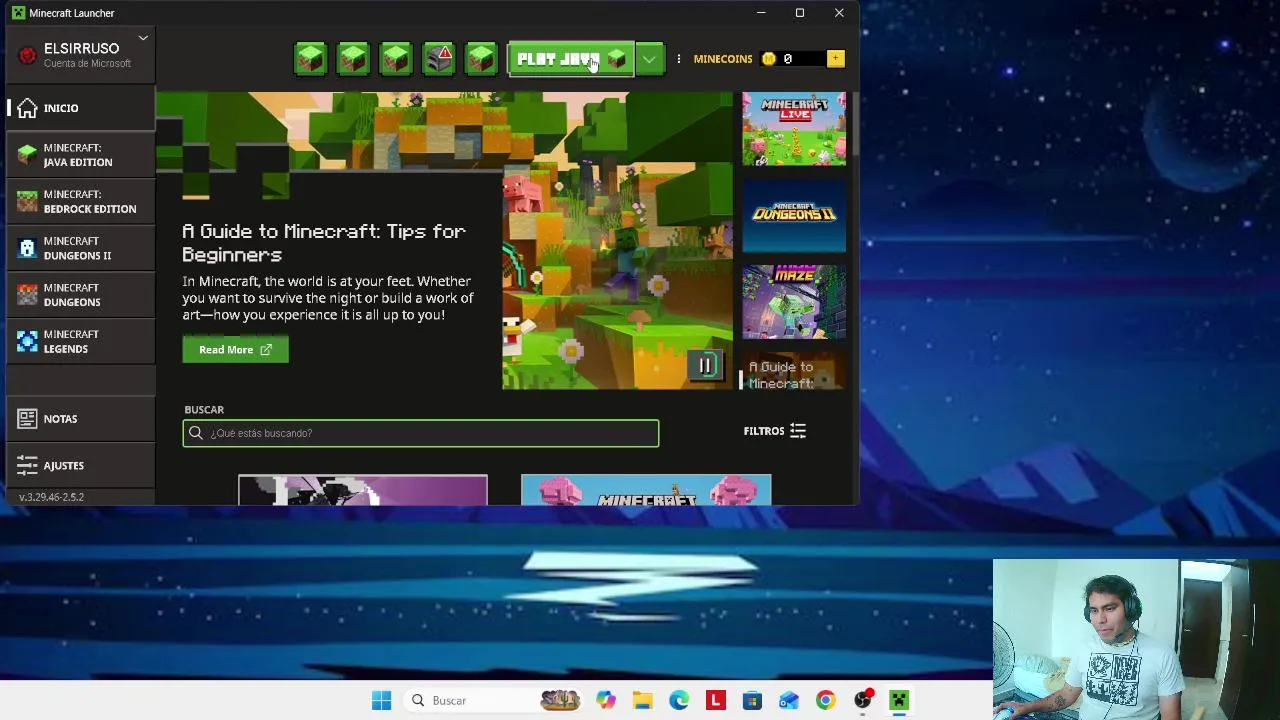Select the Maze carousel thumbnail
This screenshot has width=1280, height=720.
pos(794,302)
